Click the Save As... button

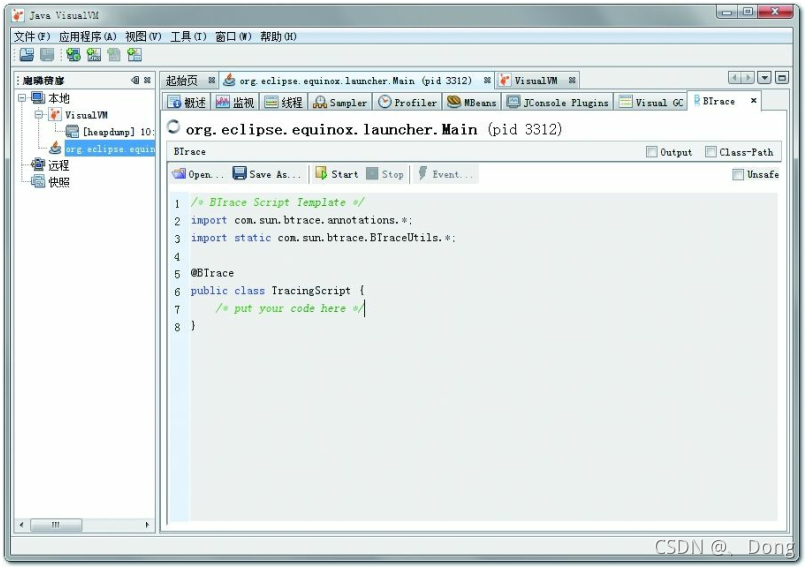coord(267,174)
